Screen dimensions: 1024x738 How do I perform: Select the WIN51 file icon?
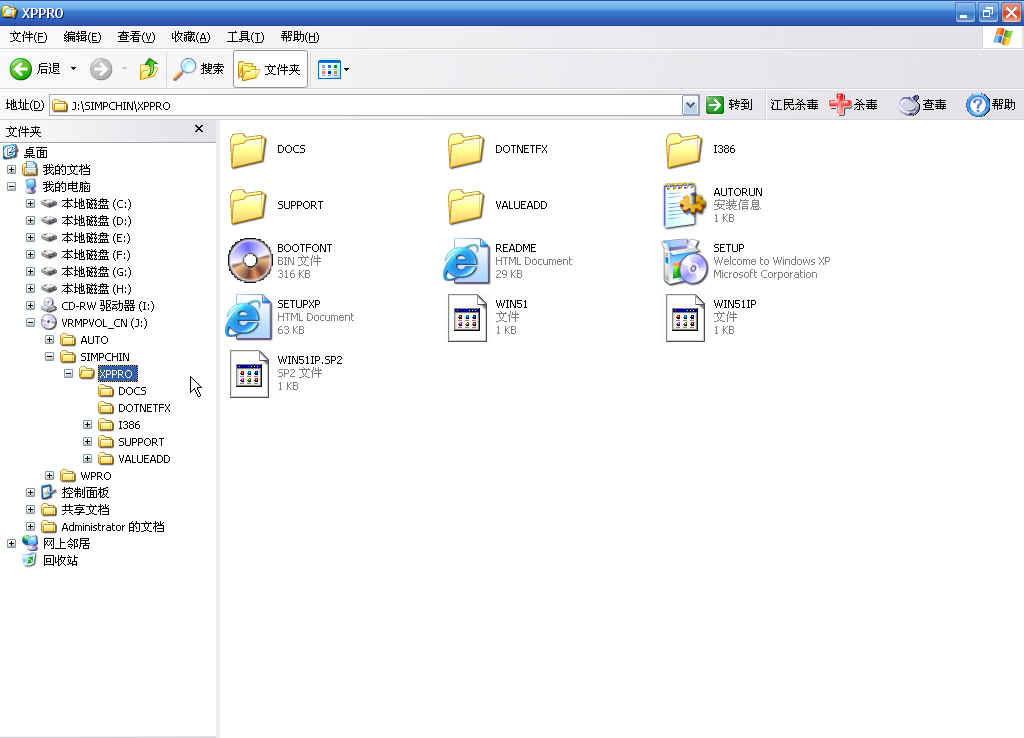[467, 318]
